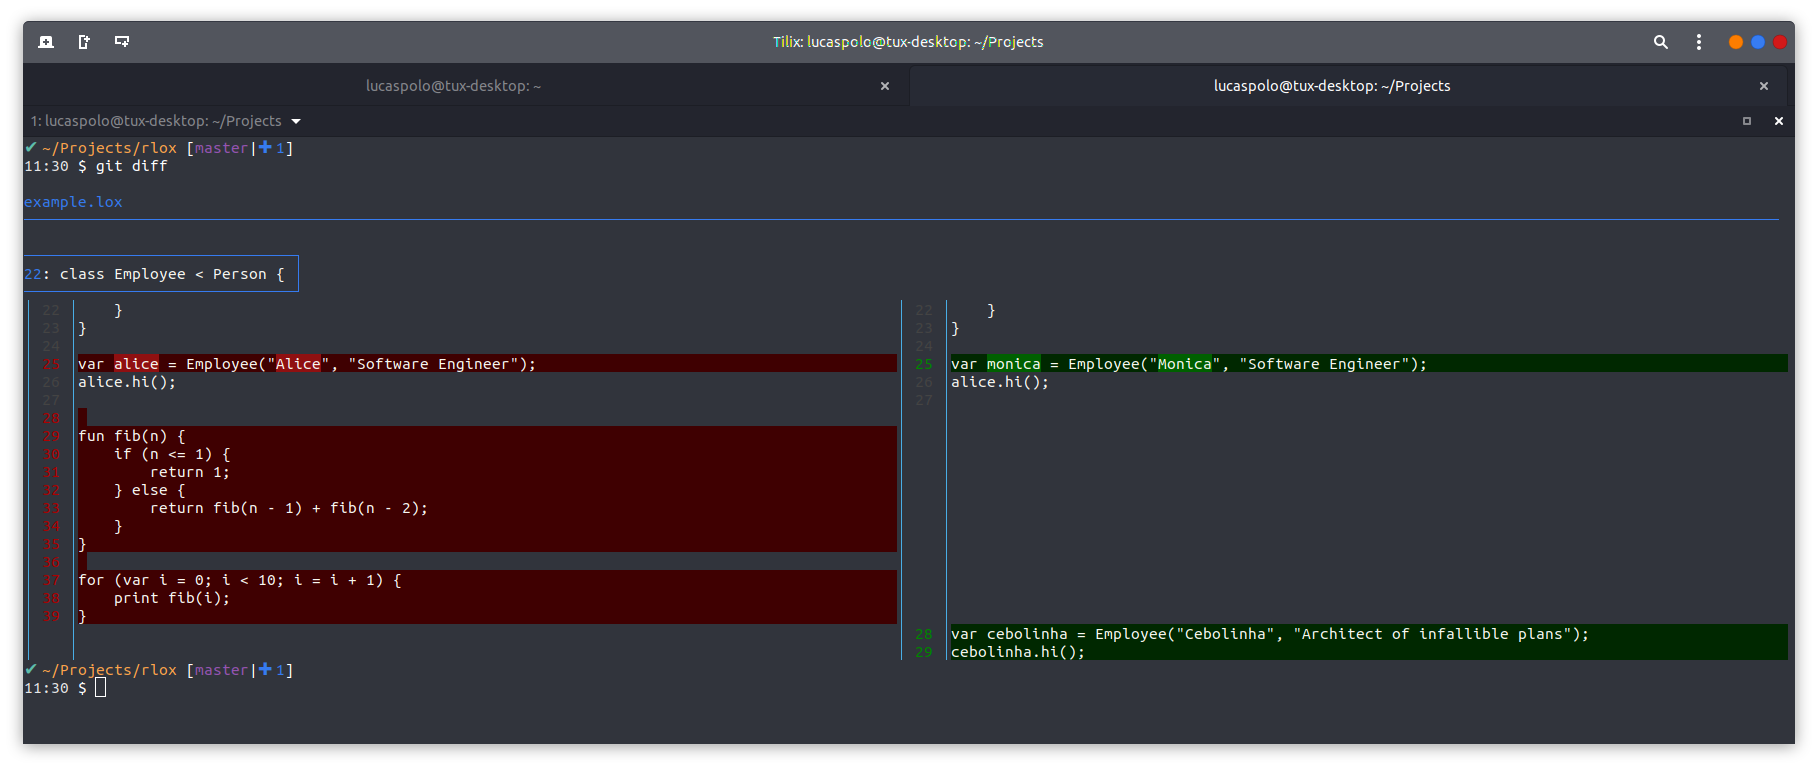
Task: Close the "~/Projects" session tab
Action: 1763,86
